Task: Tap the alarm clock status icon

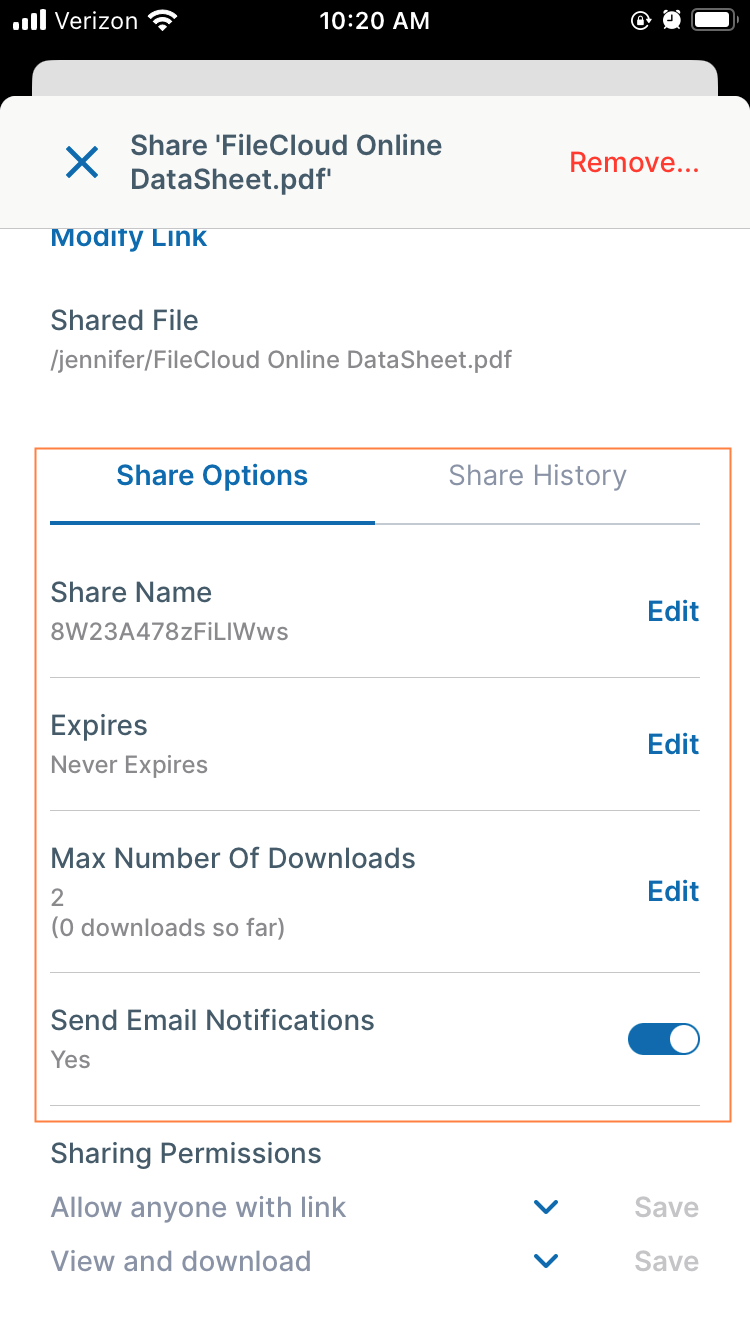Action: click(x=673, y=20)
